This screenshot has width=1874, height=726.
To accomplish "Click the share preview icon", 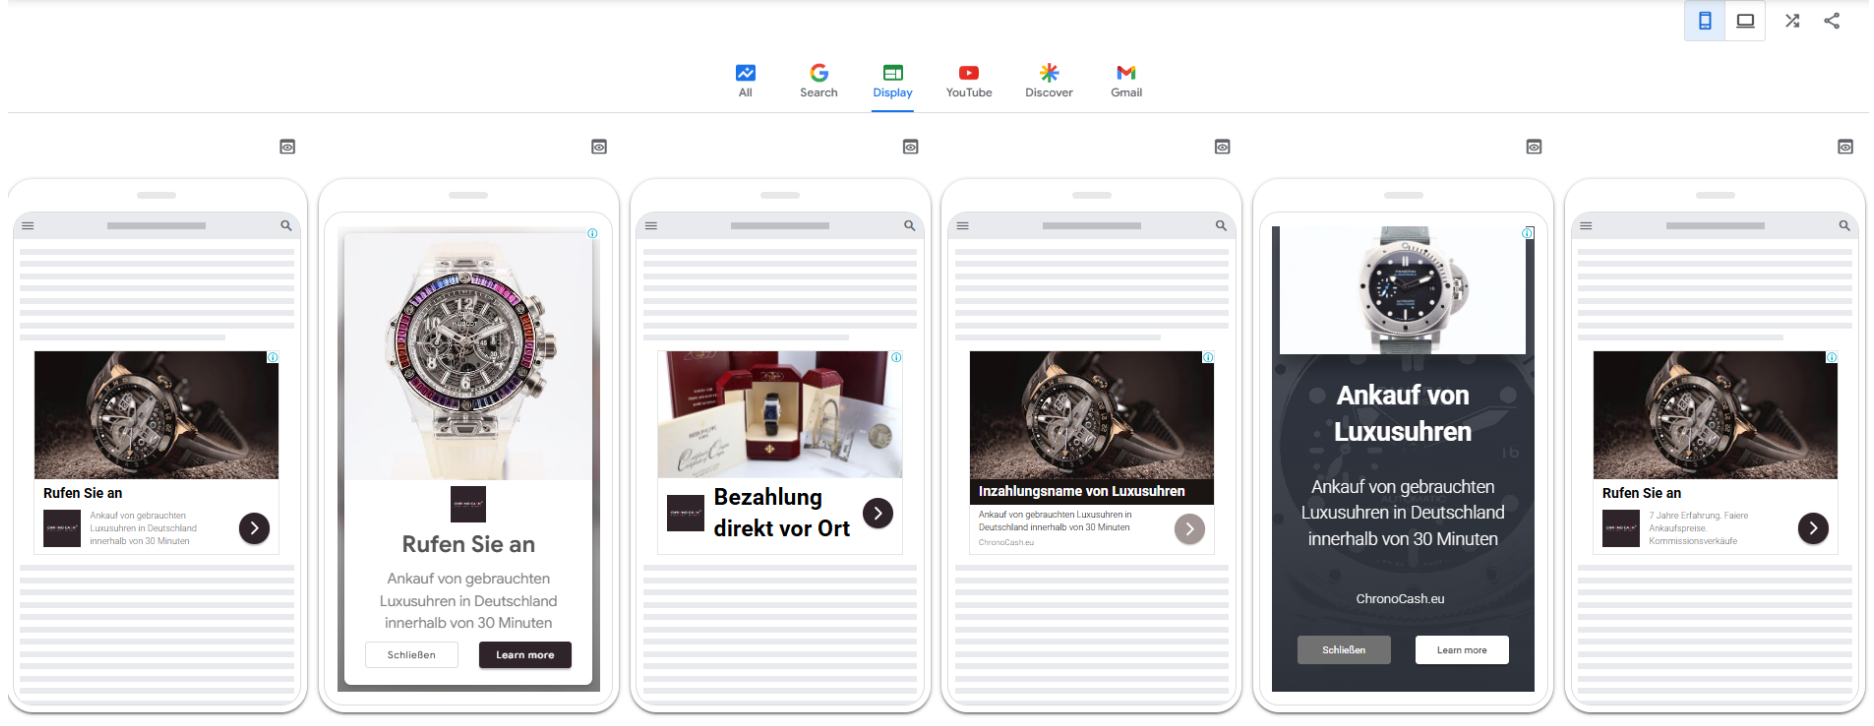I will 1832,21.
